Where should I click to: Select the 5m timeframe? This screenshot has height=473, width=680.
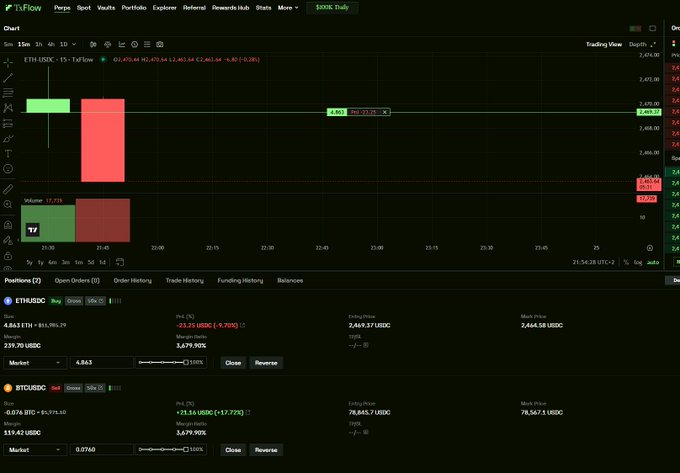point(8,44)
